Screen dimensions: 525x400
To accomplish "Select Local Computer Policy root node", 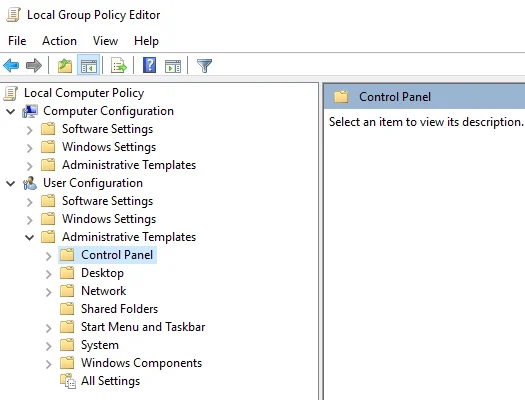I will tap(84, 93).
